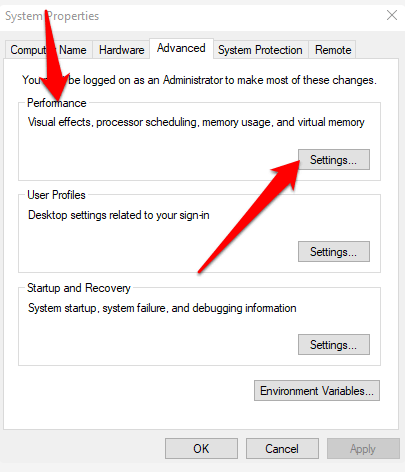Viewport: 405px width, 472px height.
Task: Open Performance Settings button
Action: pos(334,160)
